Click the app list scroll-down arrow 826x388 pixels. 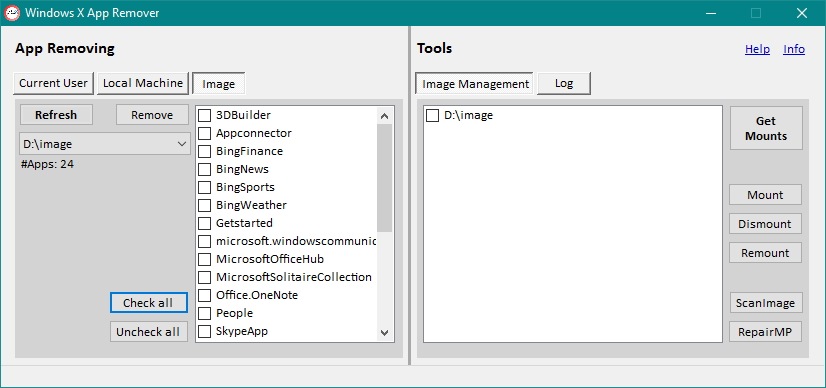coord(385,333)
